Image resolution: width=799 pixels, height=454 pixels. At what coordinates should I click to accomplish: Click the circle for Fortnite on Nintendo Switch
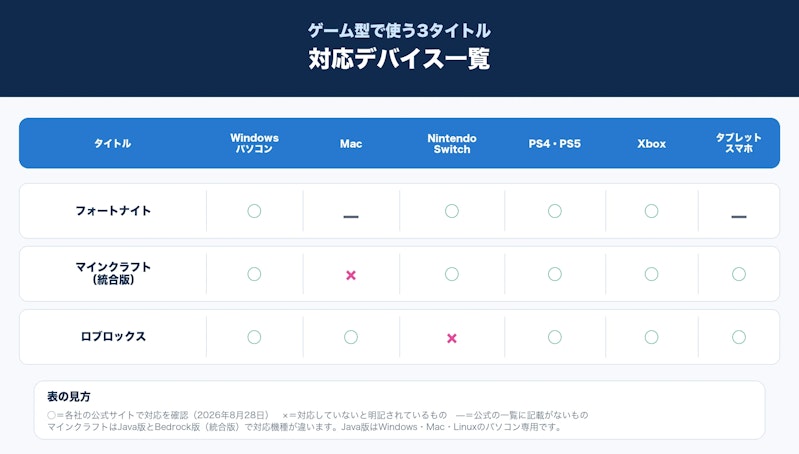coord(451,211)
